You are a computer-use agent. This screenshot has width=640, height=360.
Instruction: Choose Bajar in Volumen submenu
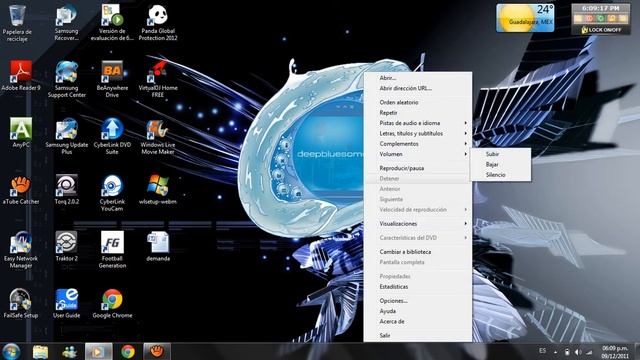point(500,164)
